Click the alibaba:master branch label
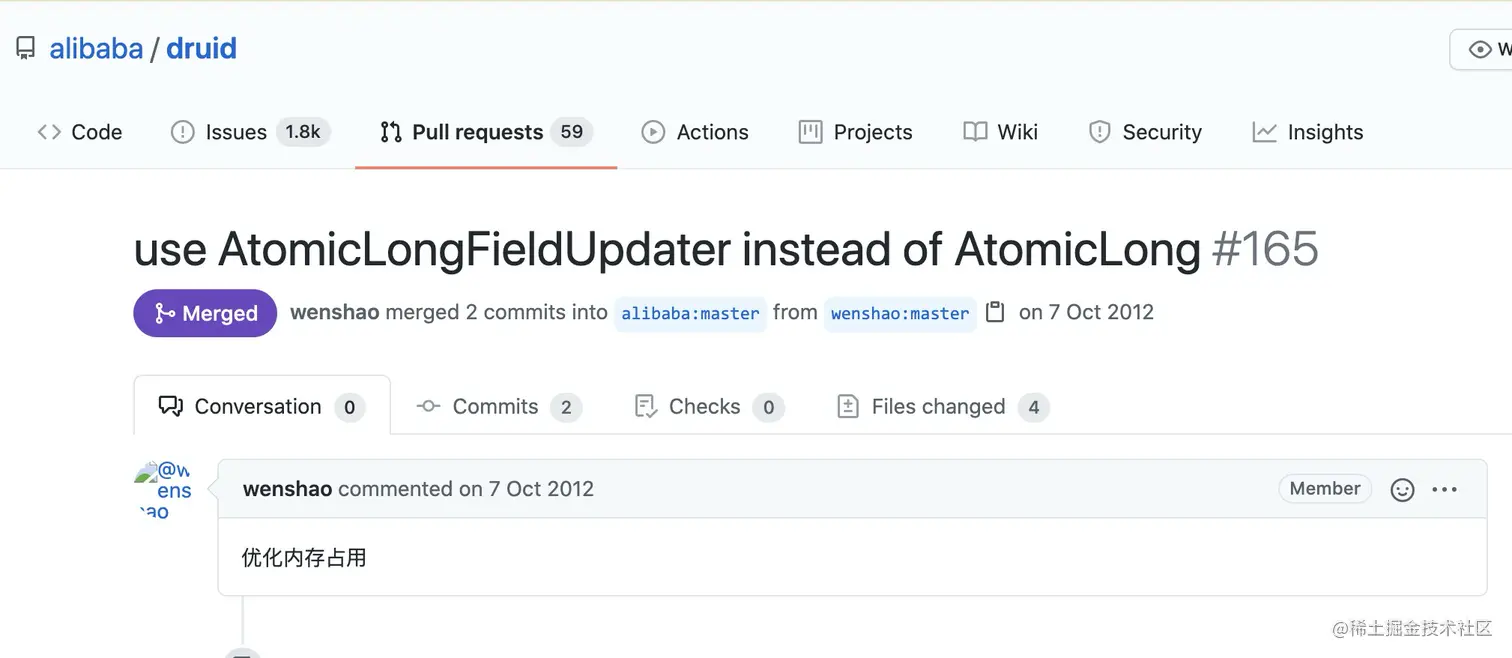1512x658 pixels. click(x=690, y=314)
